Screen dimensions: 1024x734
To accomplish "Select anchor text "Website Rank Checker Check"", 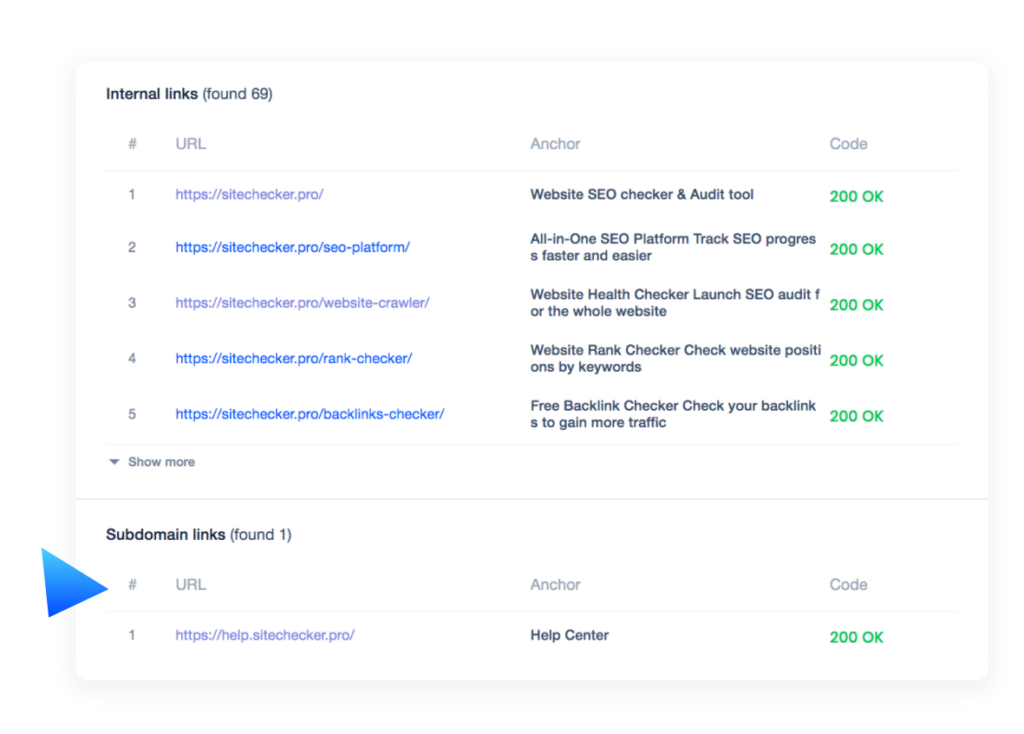I will tap(628, 350).
